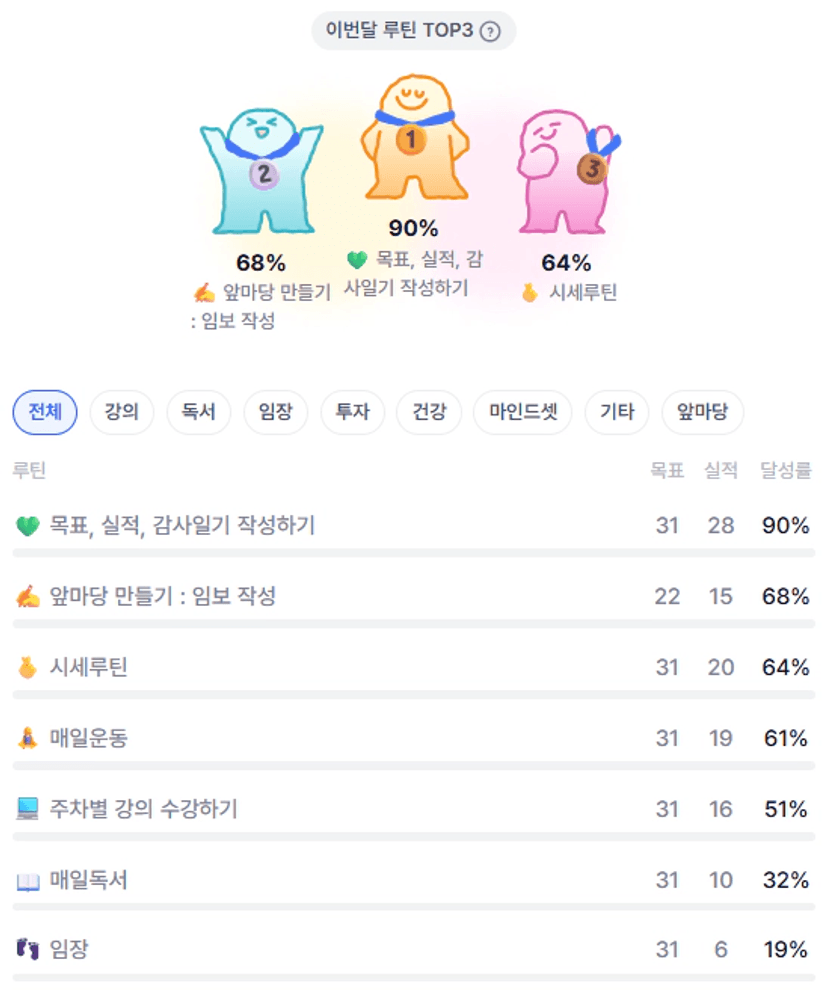
Task: Click the progress bar under 매일독서
Action: pyautogui.click(x=413, y=907)
